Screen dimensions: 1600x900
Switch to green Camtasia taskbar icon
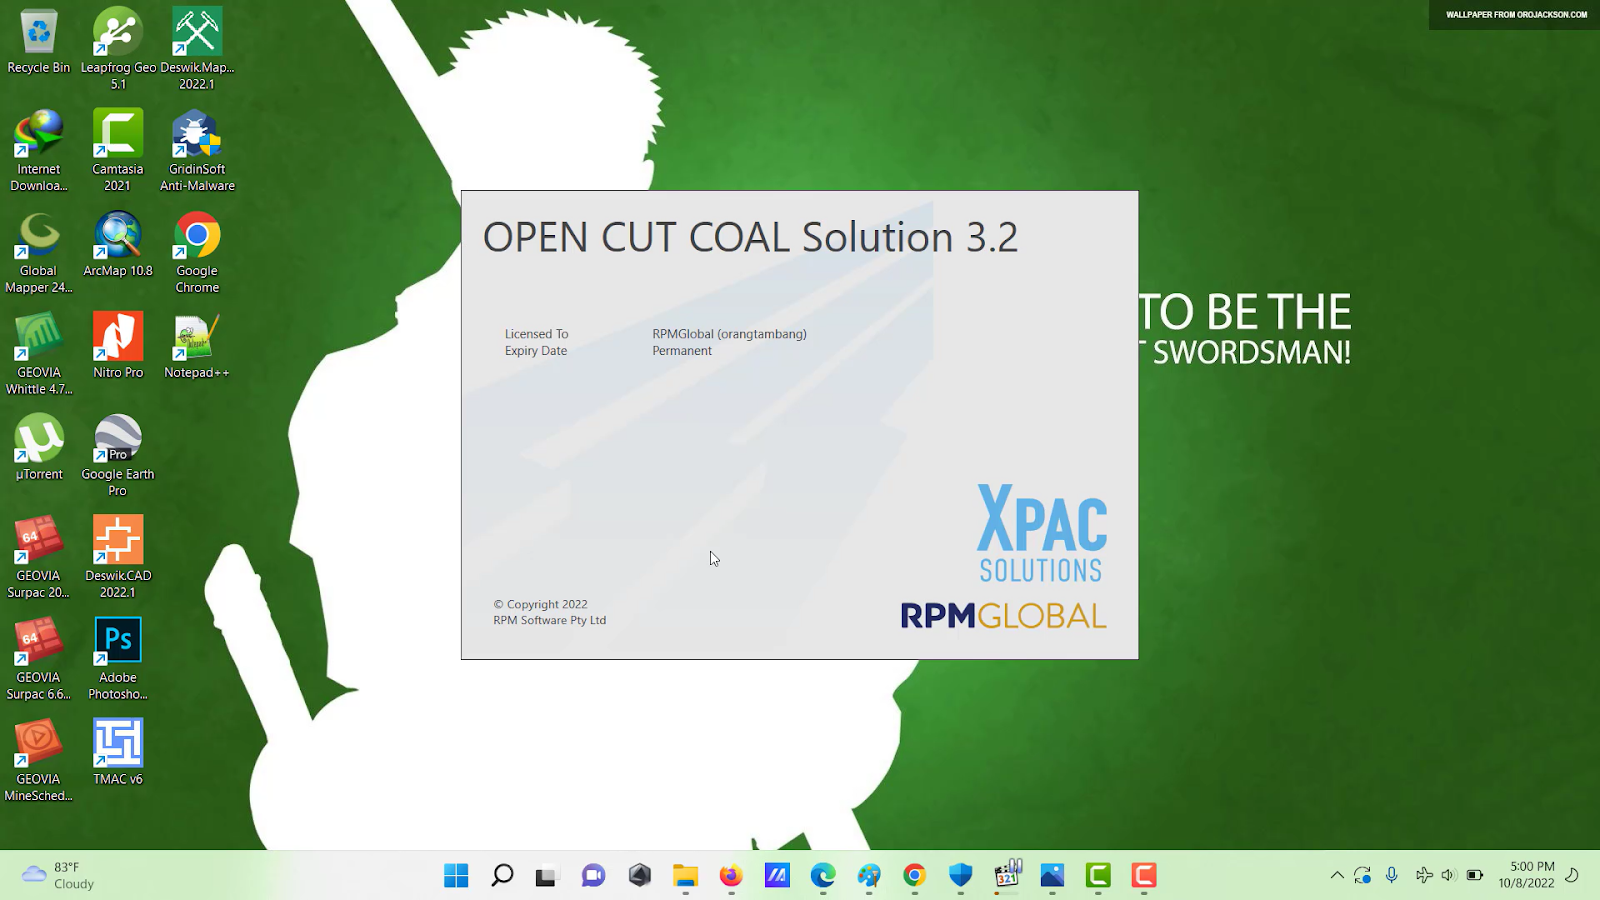(x=1098, y=876)
